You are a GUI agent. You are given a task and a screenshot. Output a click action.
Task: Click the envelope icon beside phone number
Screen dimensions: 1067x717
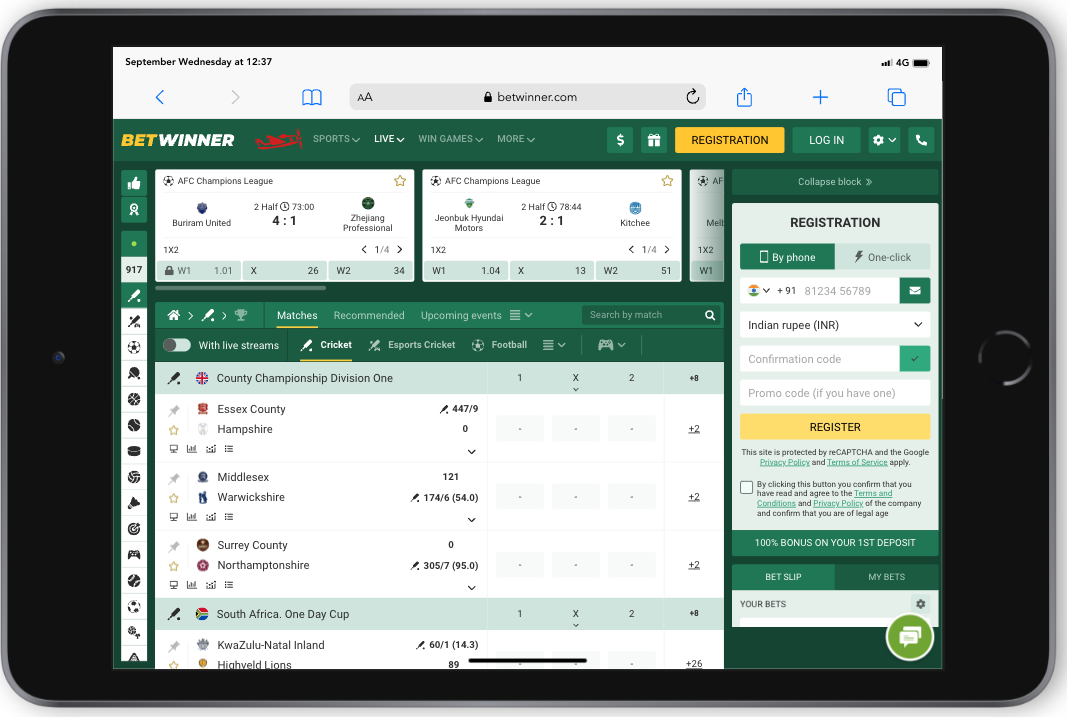(915, 290)
